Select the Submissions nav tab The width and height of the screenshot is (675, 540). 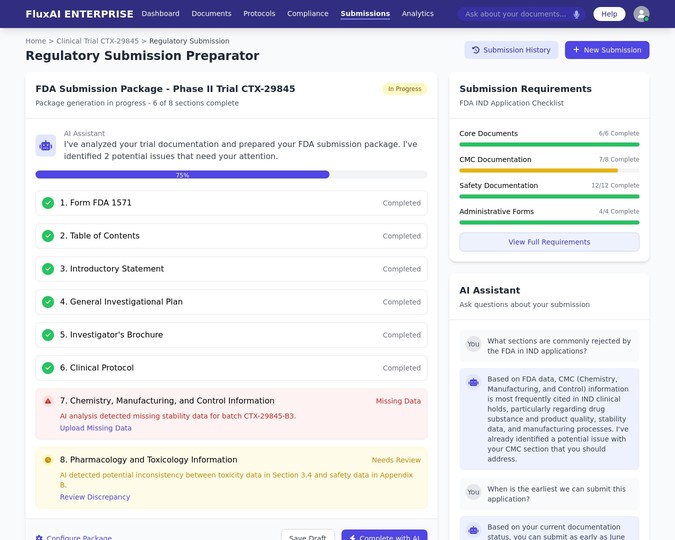[x=365, y=14]
